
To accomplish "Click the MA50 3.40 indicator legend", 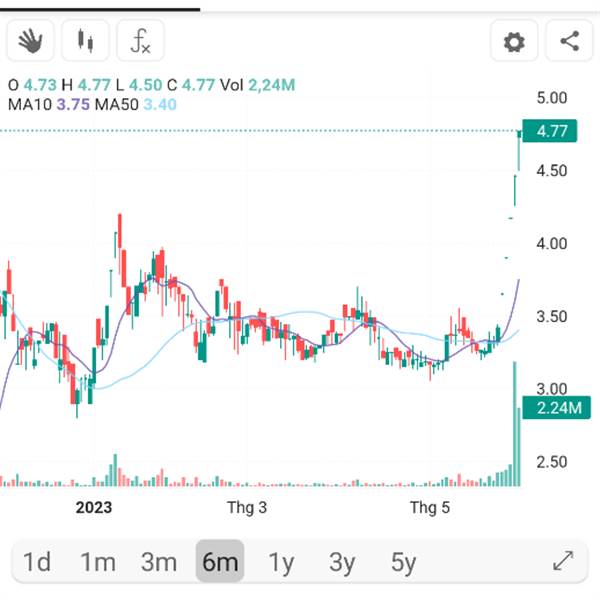I will (135, 104).
